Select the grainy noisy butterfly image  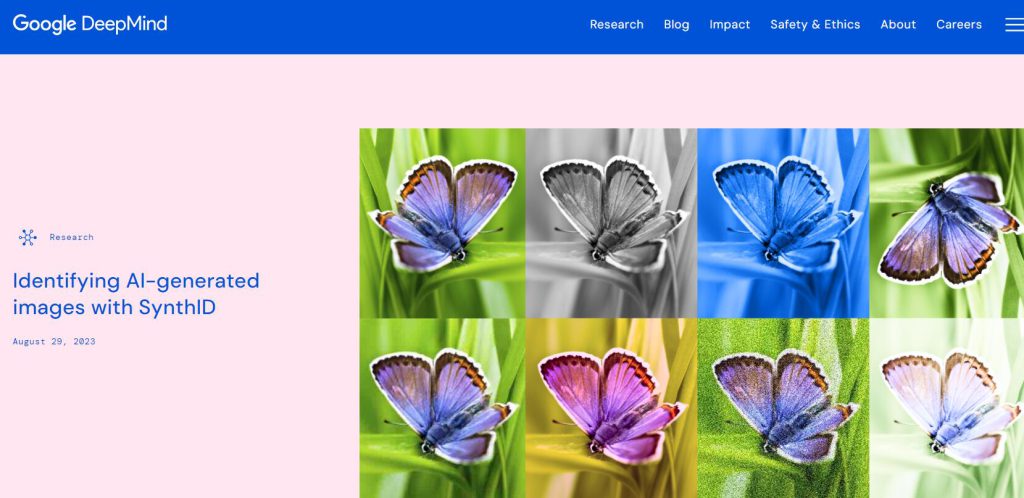point(783,407)
